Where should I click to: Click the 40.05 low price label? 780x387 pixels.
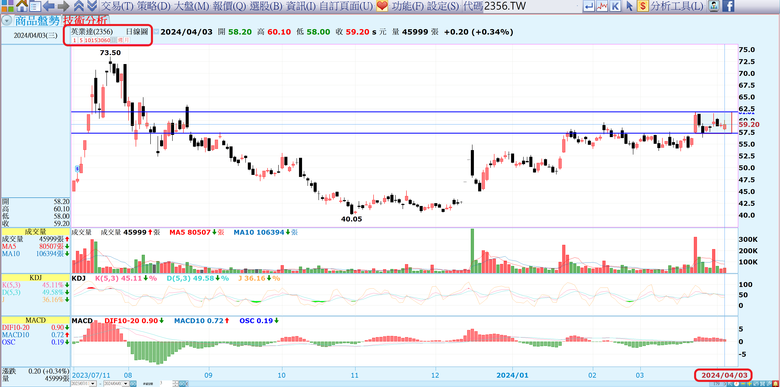pos(352,218)
